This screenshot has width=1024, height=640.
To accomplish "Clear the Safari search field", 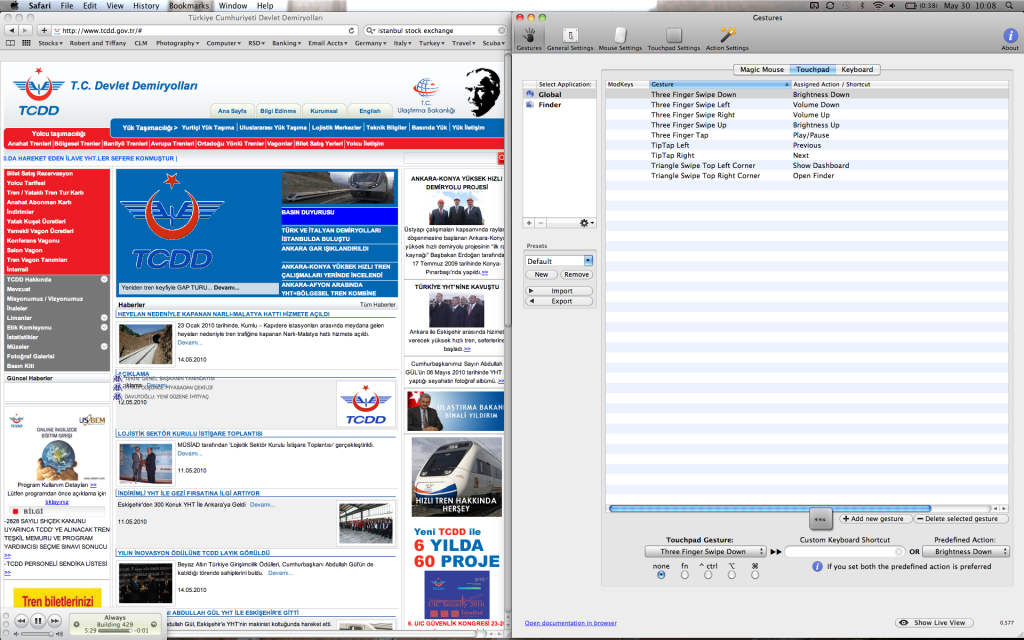I will (x=501, y=30).
